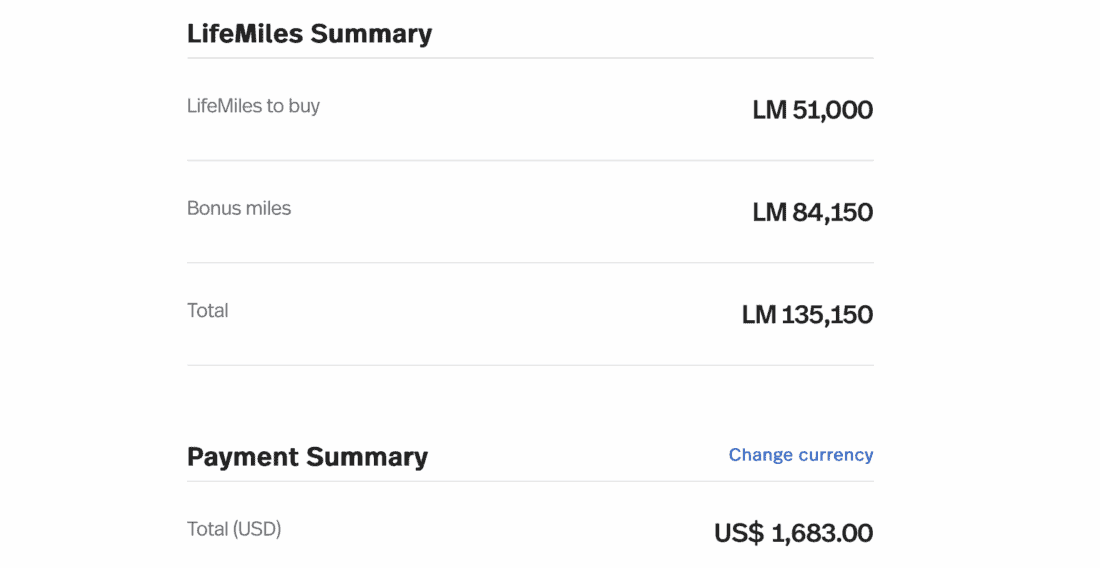Select the LM 51,000 miles amount
The image size is (1100, 568).
[x=812, y=110]
